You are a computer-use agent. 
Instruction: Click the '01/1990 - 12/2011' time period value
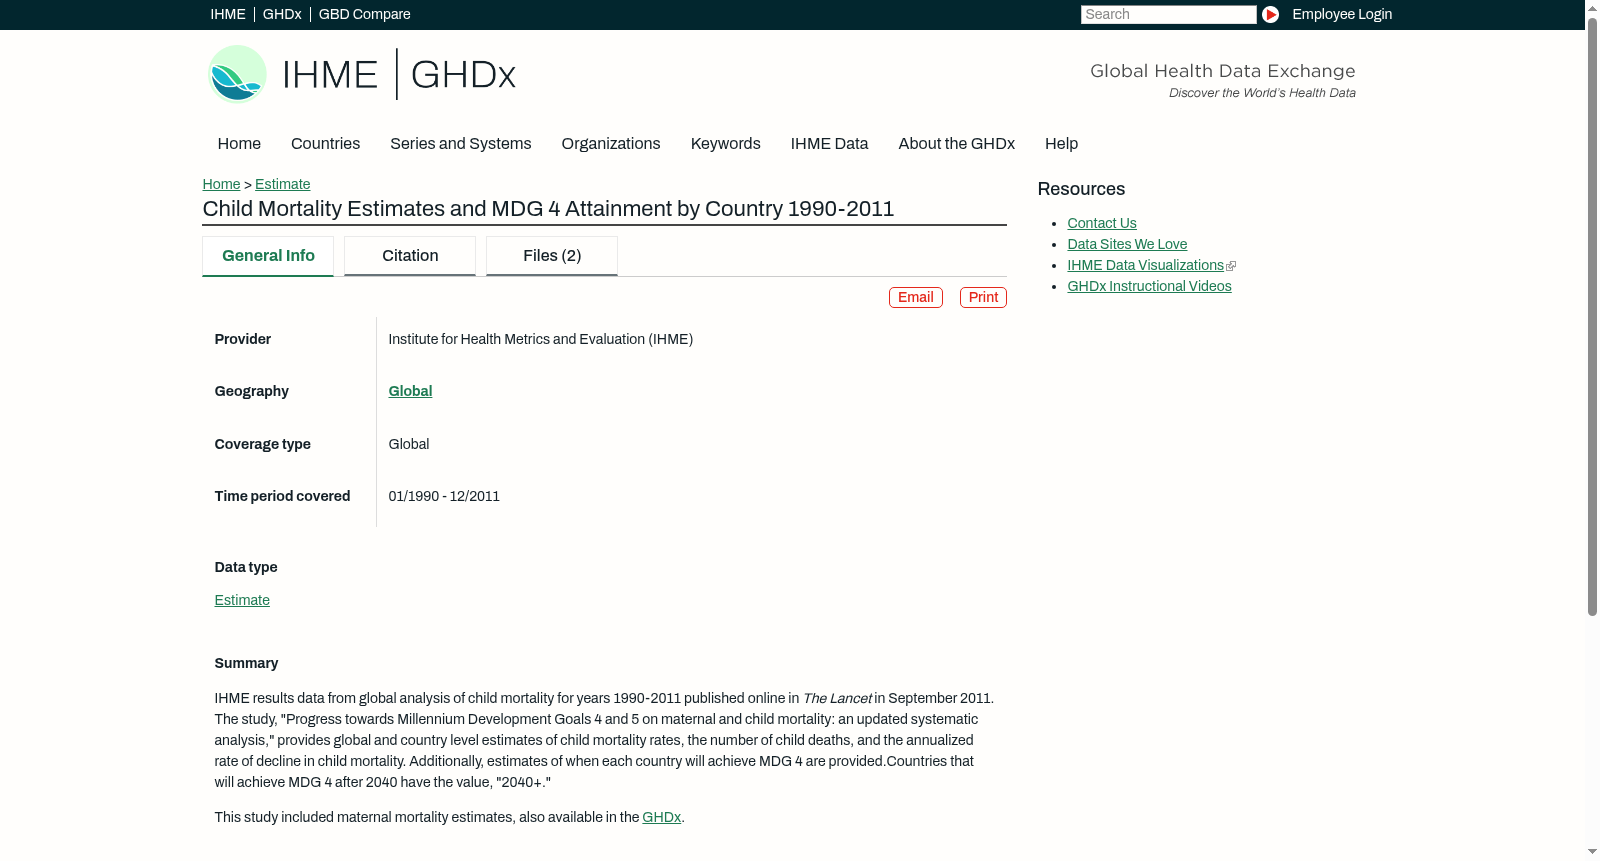click(444, 496)
